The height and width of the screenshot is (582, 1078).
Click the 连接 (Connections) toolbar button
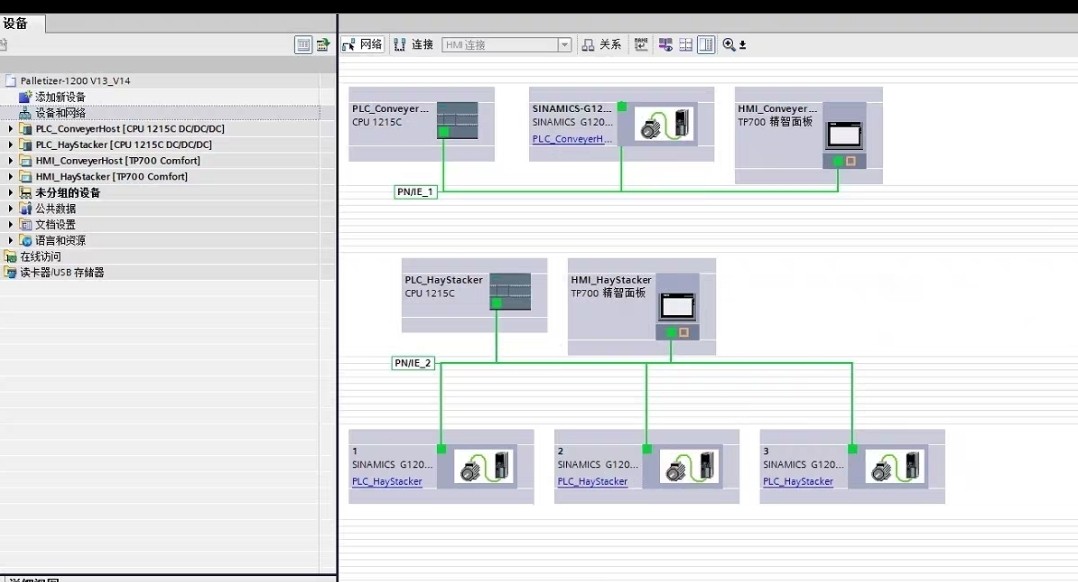pos(413,45)
